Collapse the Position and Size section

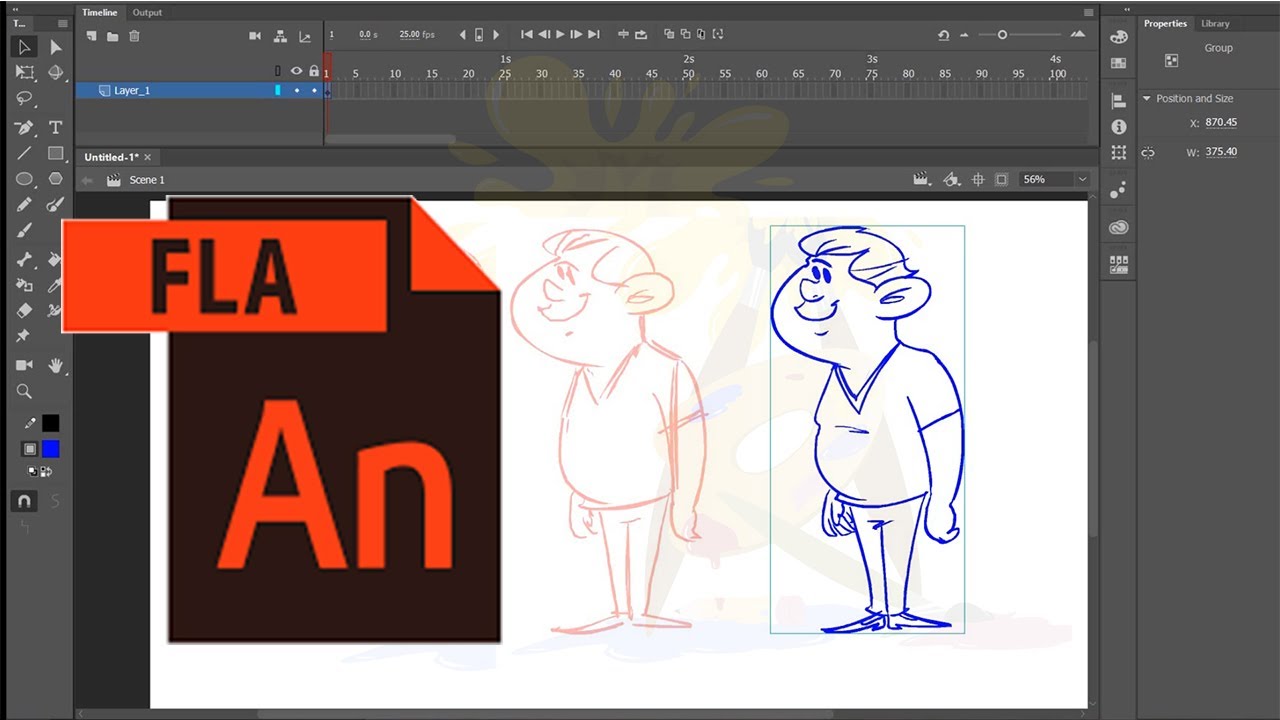[1147, 98]
